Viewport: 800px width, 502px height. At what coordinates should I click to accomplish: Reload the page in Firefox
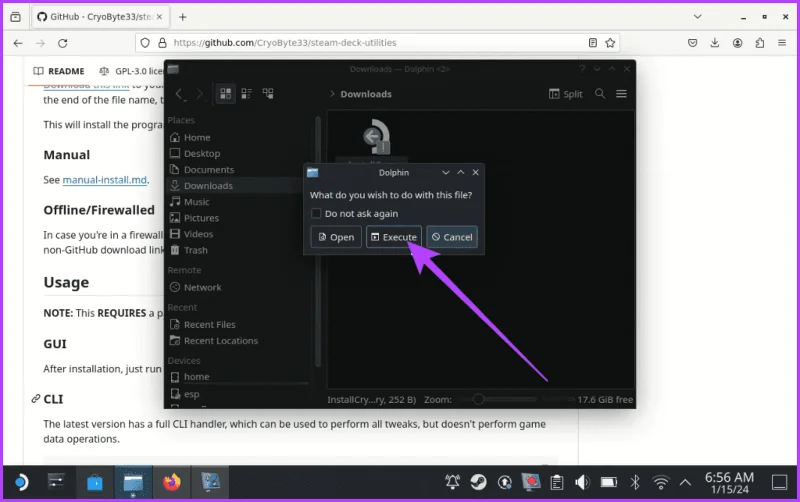[63, 43]
